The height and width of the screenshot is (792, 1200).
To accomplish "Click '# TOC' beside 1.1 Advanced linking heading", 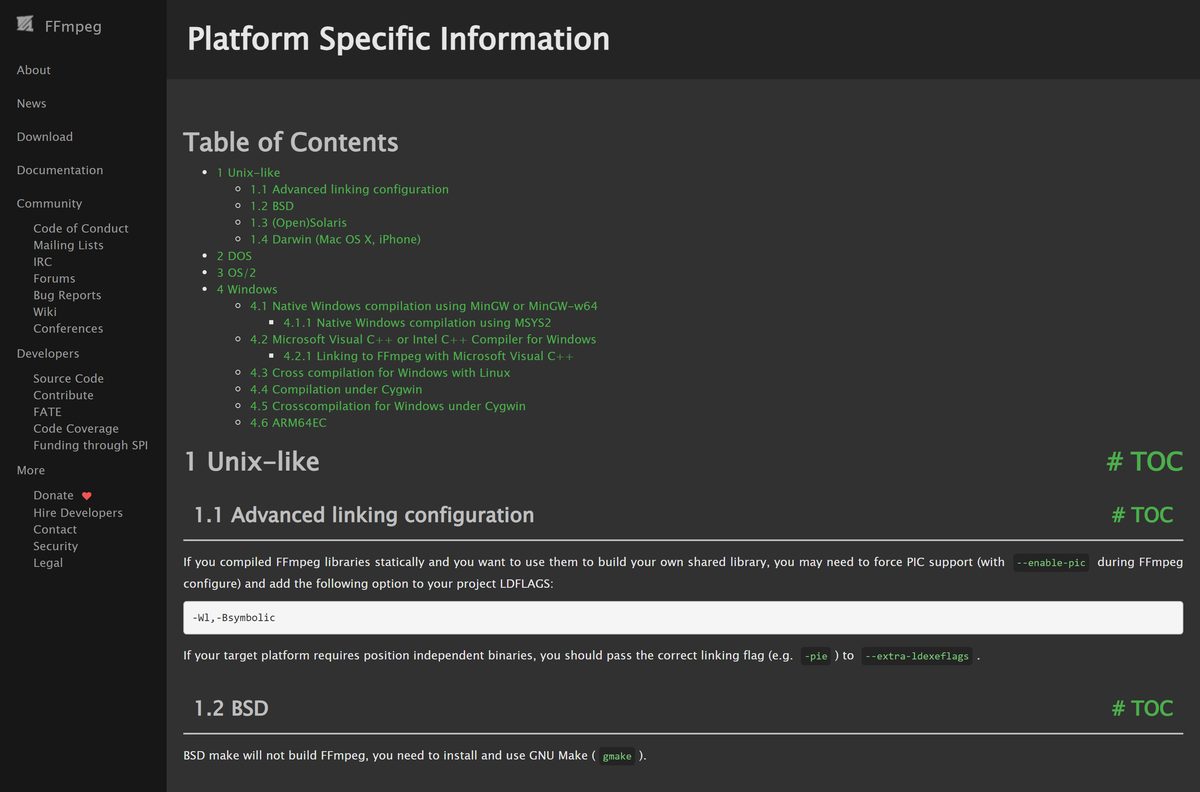I will point(1142,515).
